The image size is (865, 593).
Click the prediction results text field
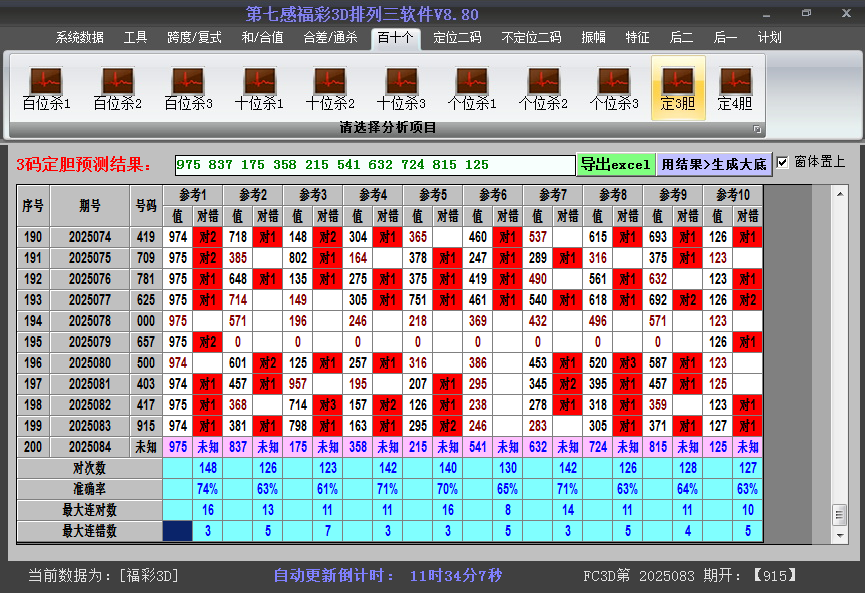[x=375, y=165]
